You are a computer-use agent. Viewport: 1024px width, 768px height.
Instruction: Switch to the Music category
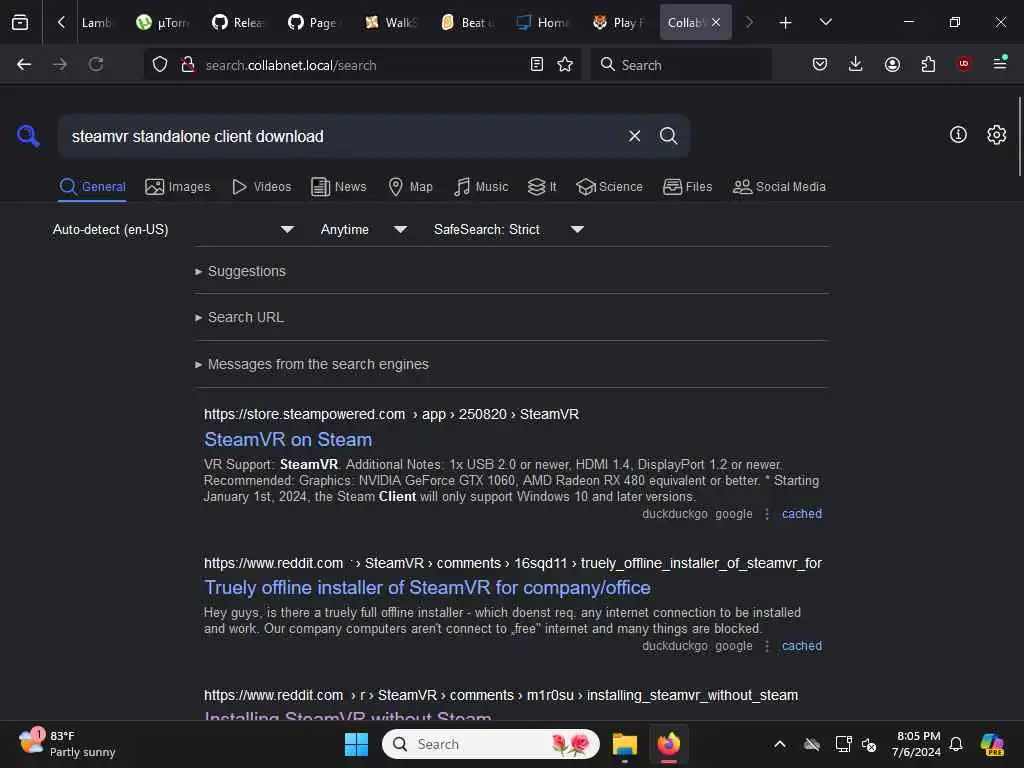(481, 187)
